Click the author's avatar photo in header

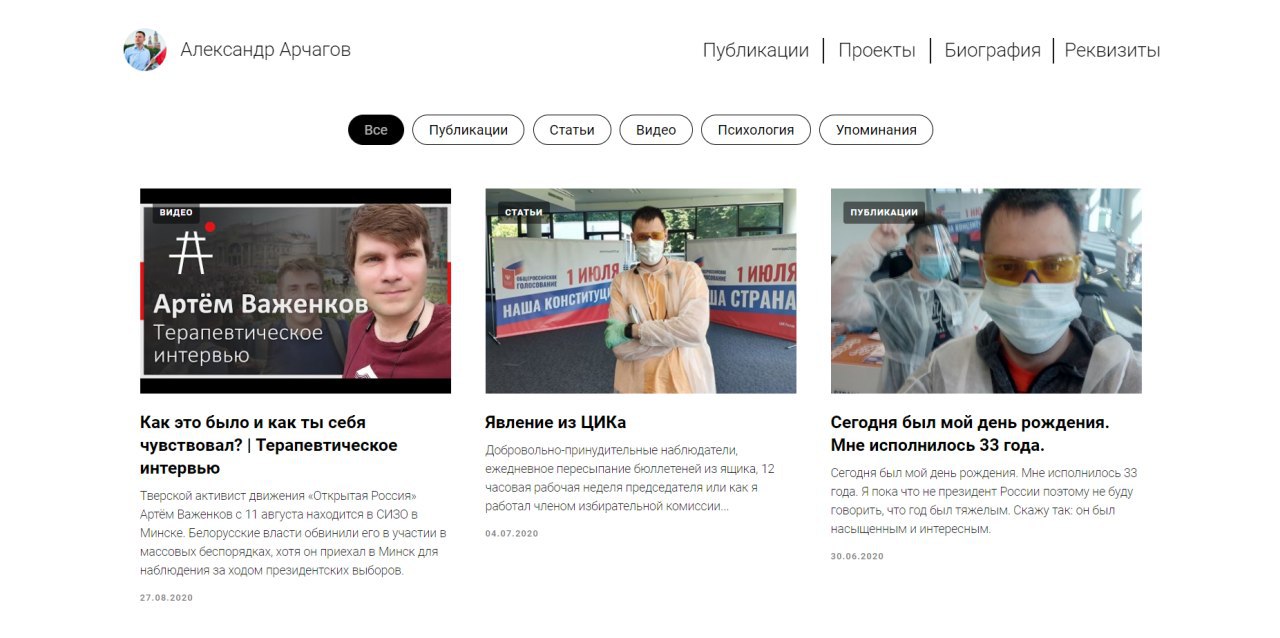(x=145, y=50)
